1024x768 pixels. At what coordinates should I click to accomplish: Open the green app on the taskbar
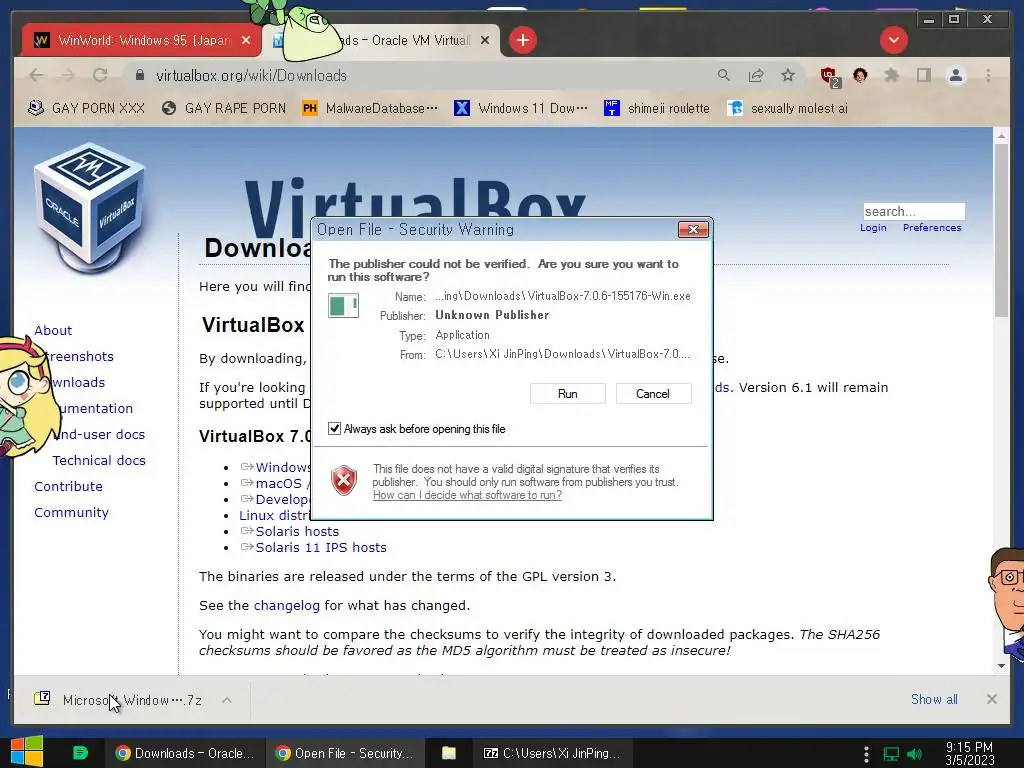click(x=80, y=752)
